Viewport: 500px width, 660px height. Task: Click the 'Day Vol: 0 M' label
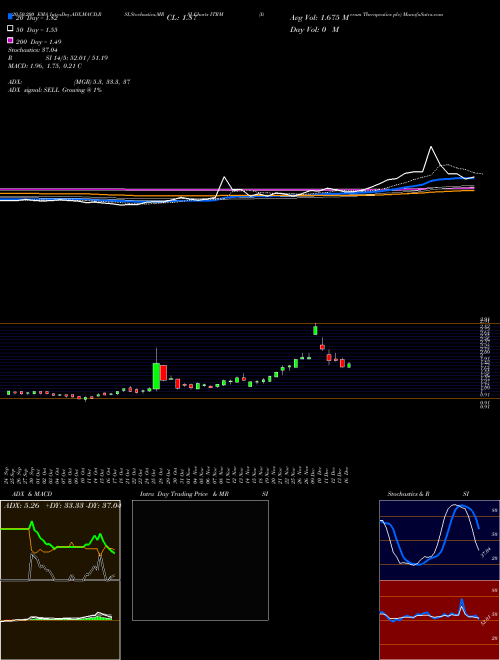point(314,29)
